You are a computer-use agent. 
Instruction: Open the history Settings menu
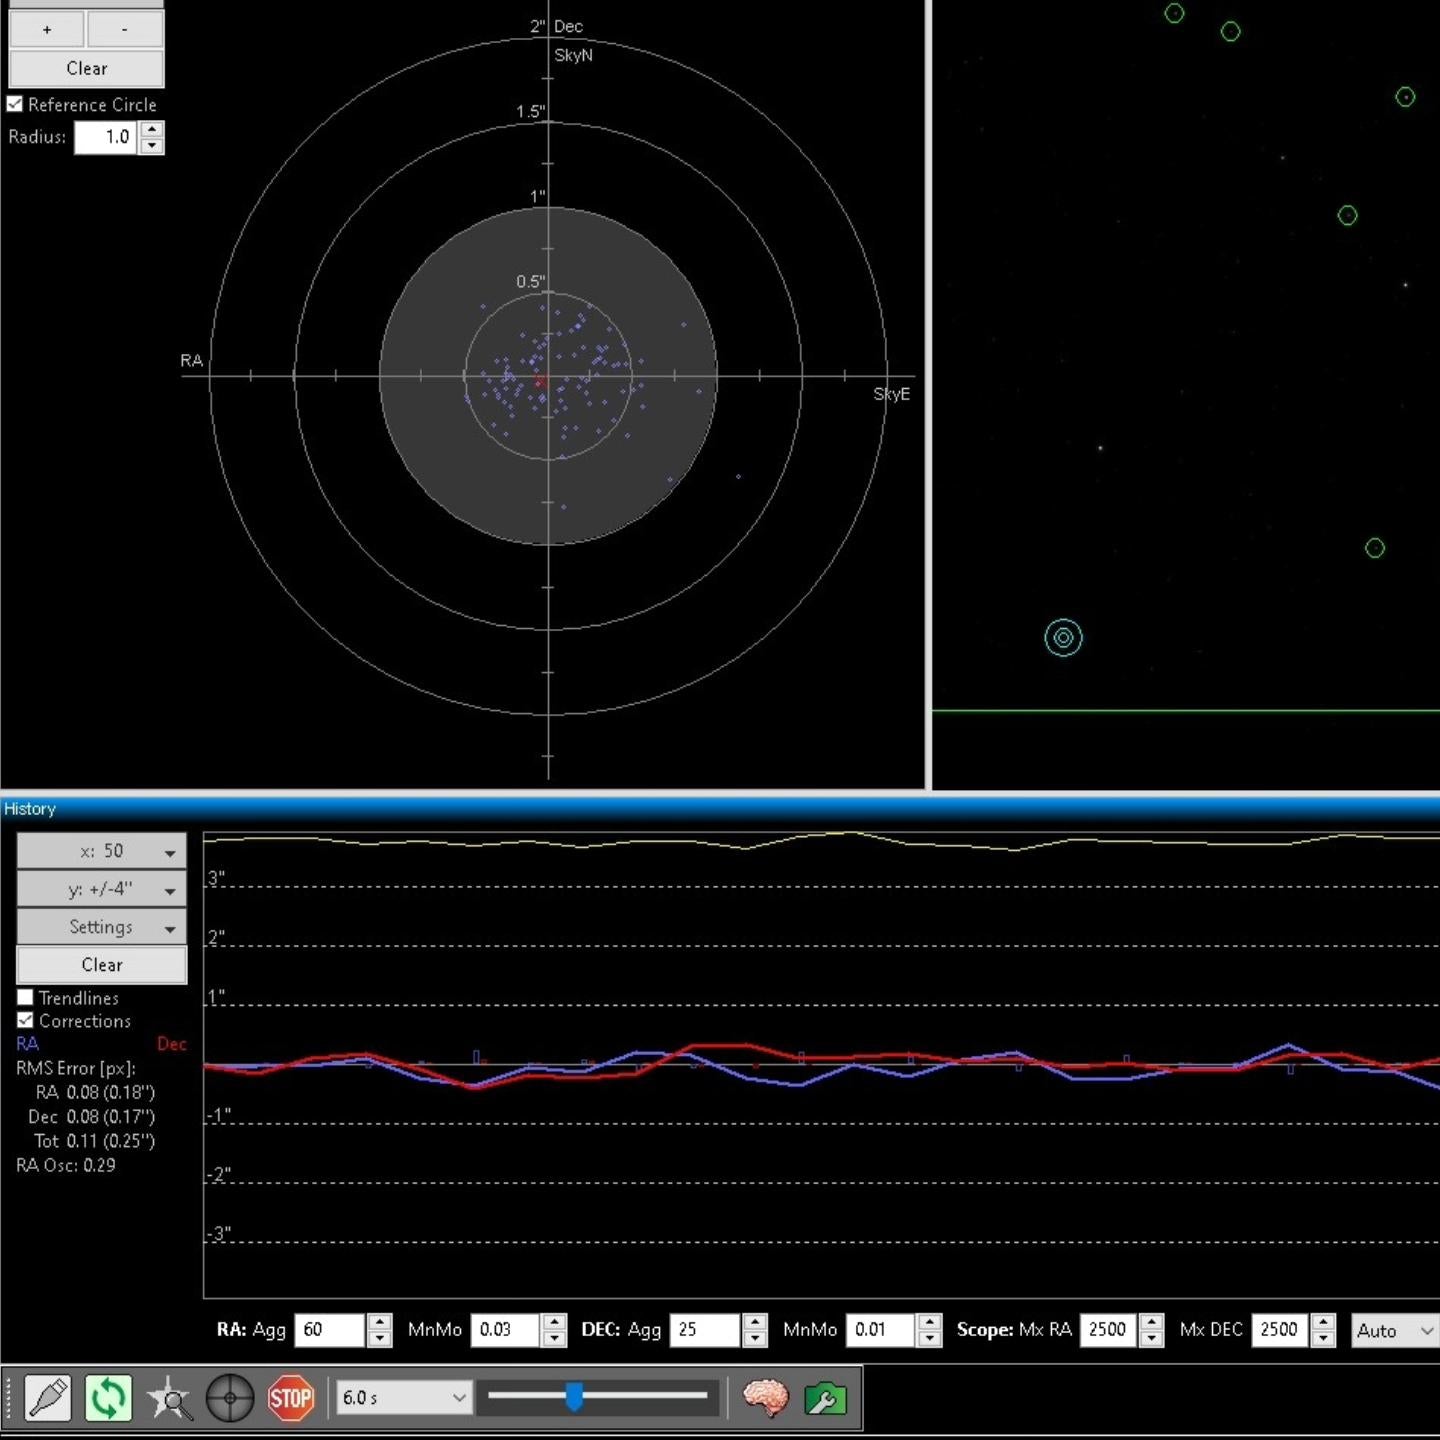[x=101, y=927]
